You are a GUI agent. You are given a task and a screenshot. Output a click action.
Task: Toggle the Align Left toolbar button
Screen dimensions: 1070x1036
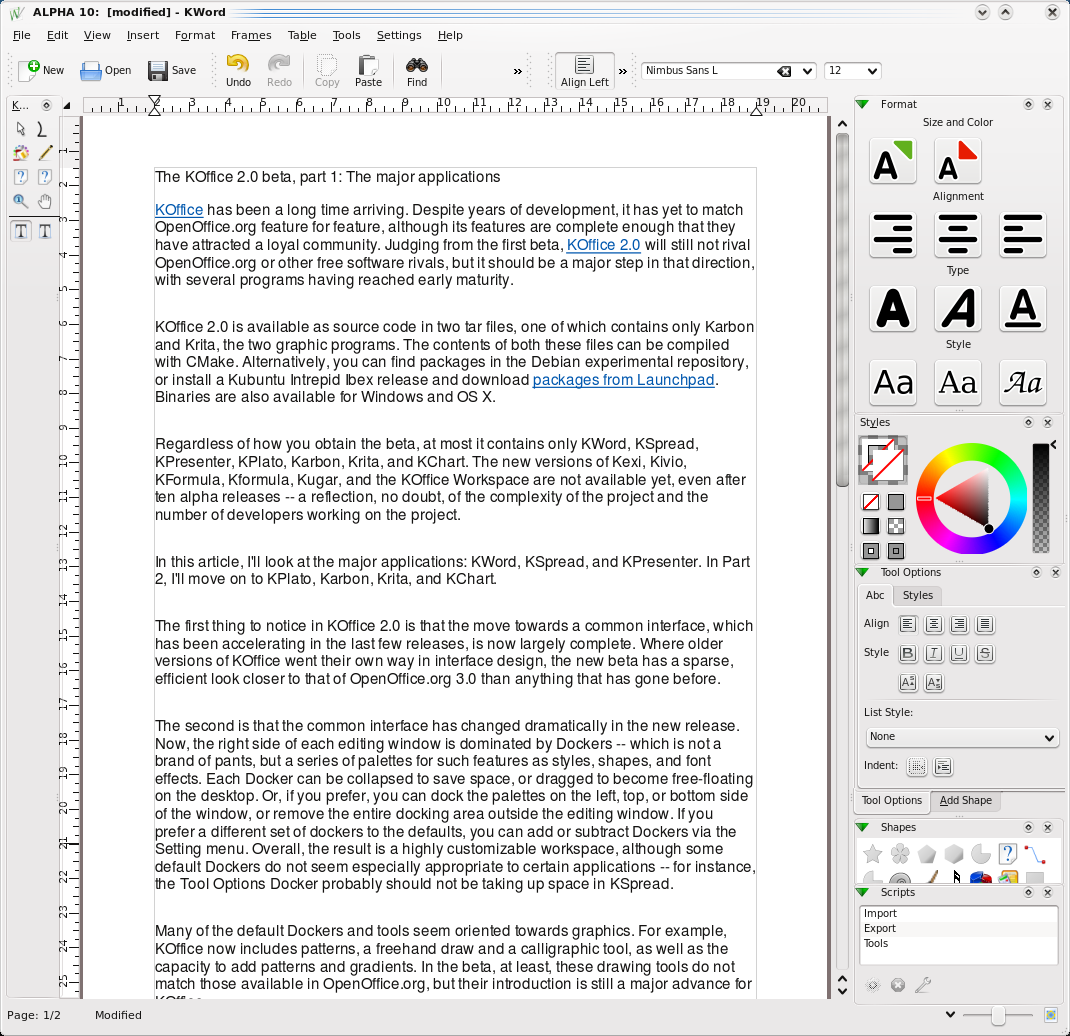(x=585, y=71)
